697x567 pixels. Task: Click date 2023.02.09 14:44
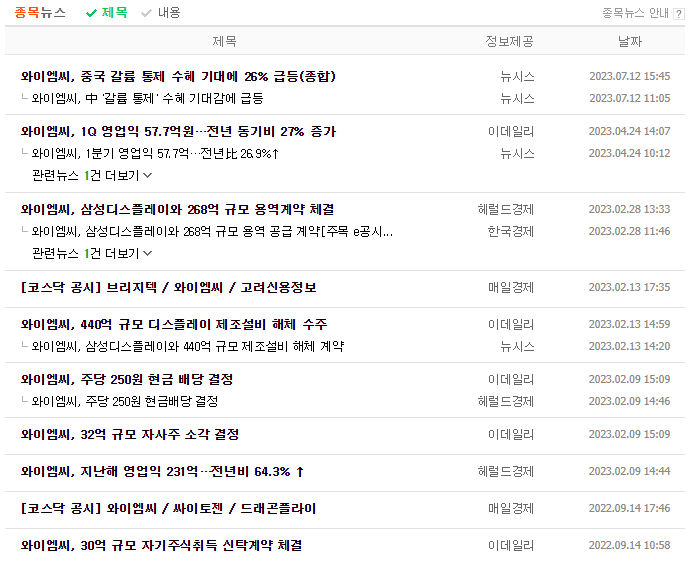pos(629,471)
